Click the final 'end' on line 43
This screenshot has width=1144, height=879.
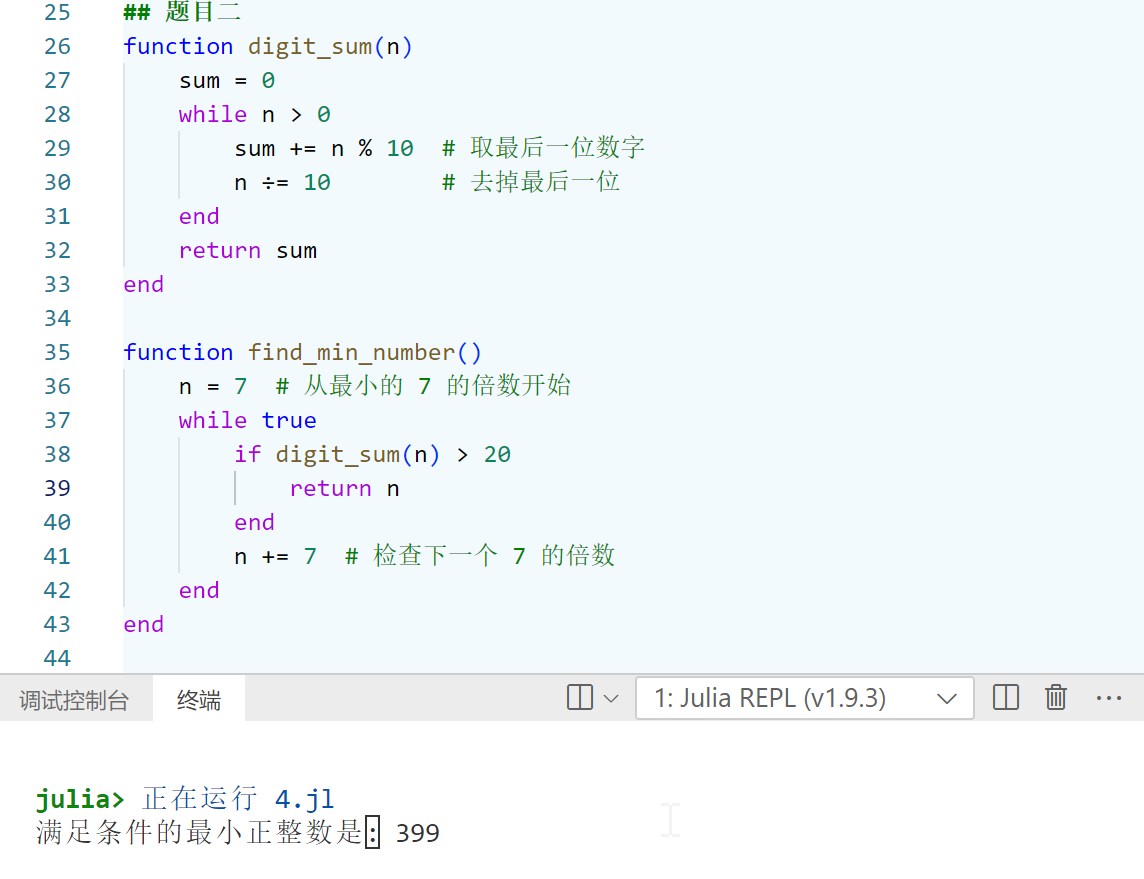point(144,624)
